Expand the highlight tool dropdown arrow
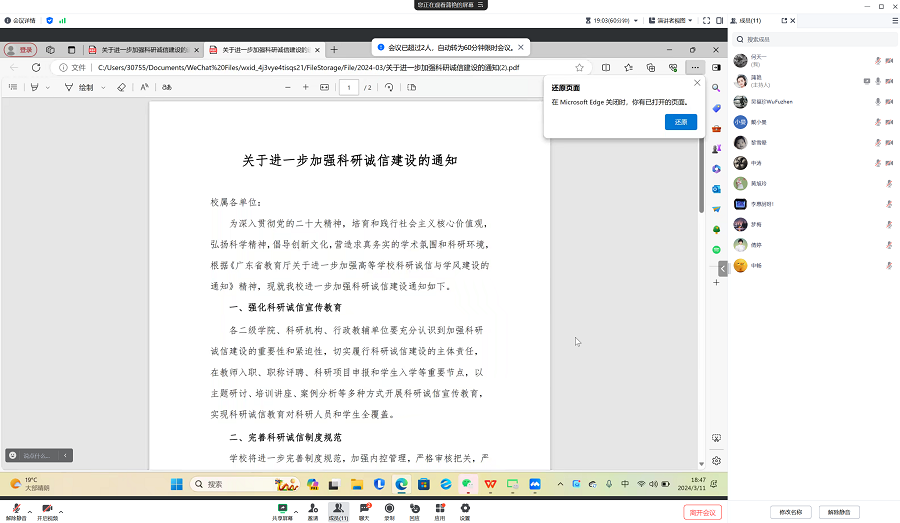 tap(48, 88)
